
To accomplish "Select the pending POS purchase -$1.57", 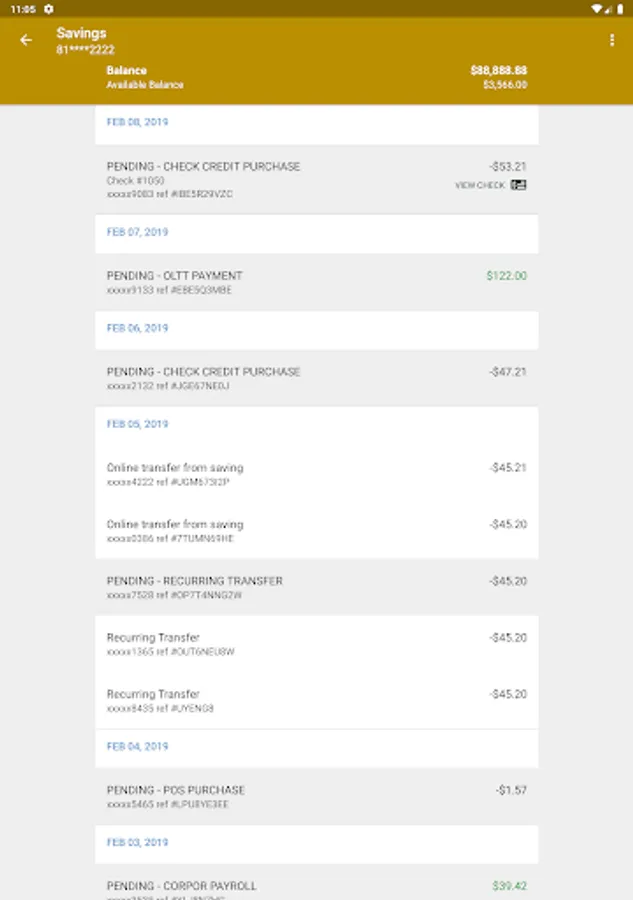I will click(x=316, y=796).
